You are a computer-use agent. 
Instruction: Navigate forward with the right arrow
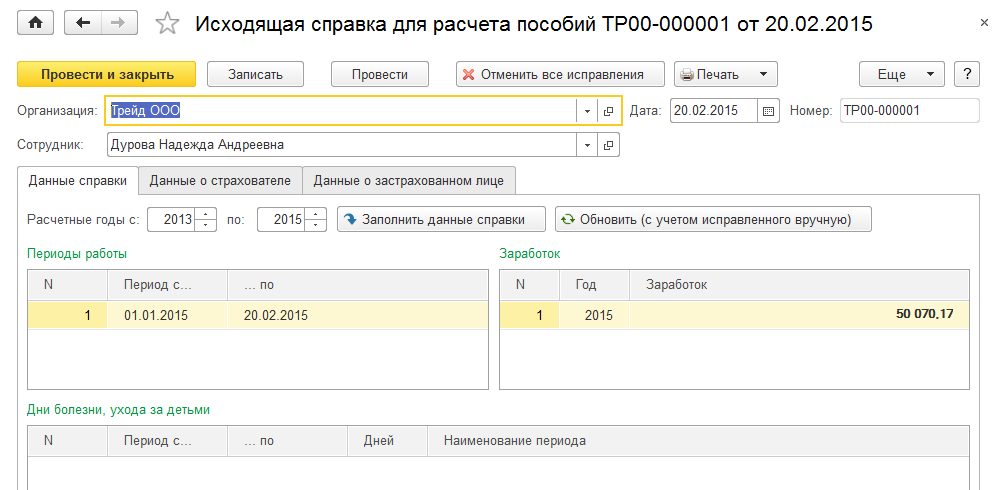coord(119,24)
